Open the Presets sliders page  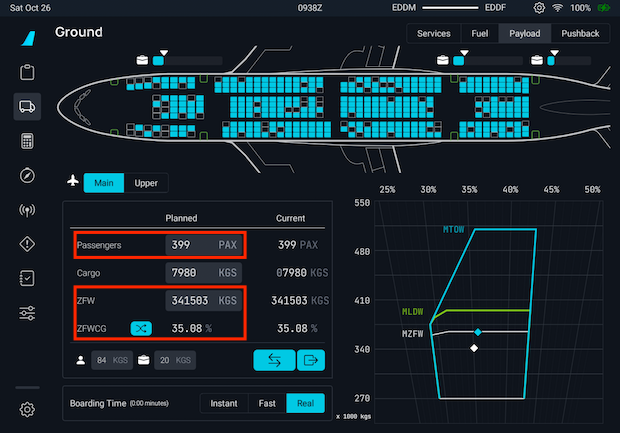[27, 314]
